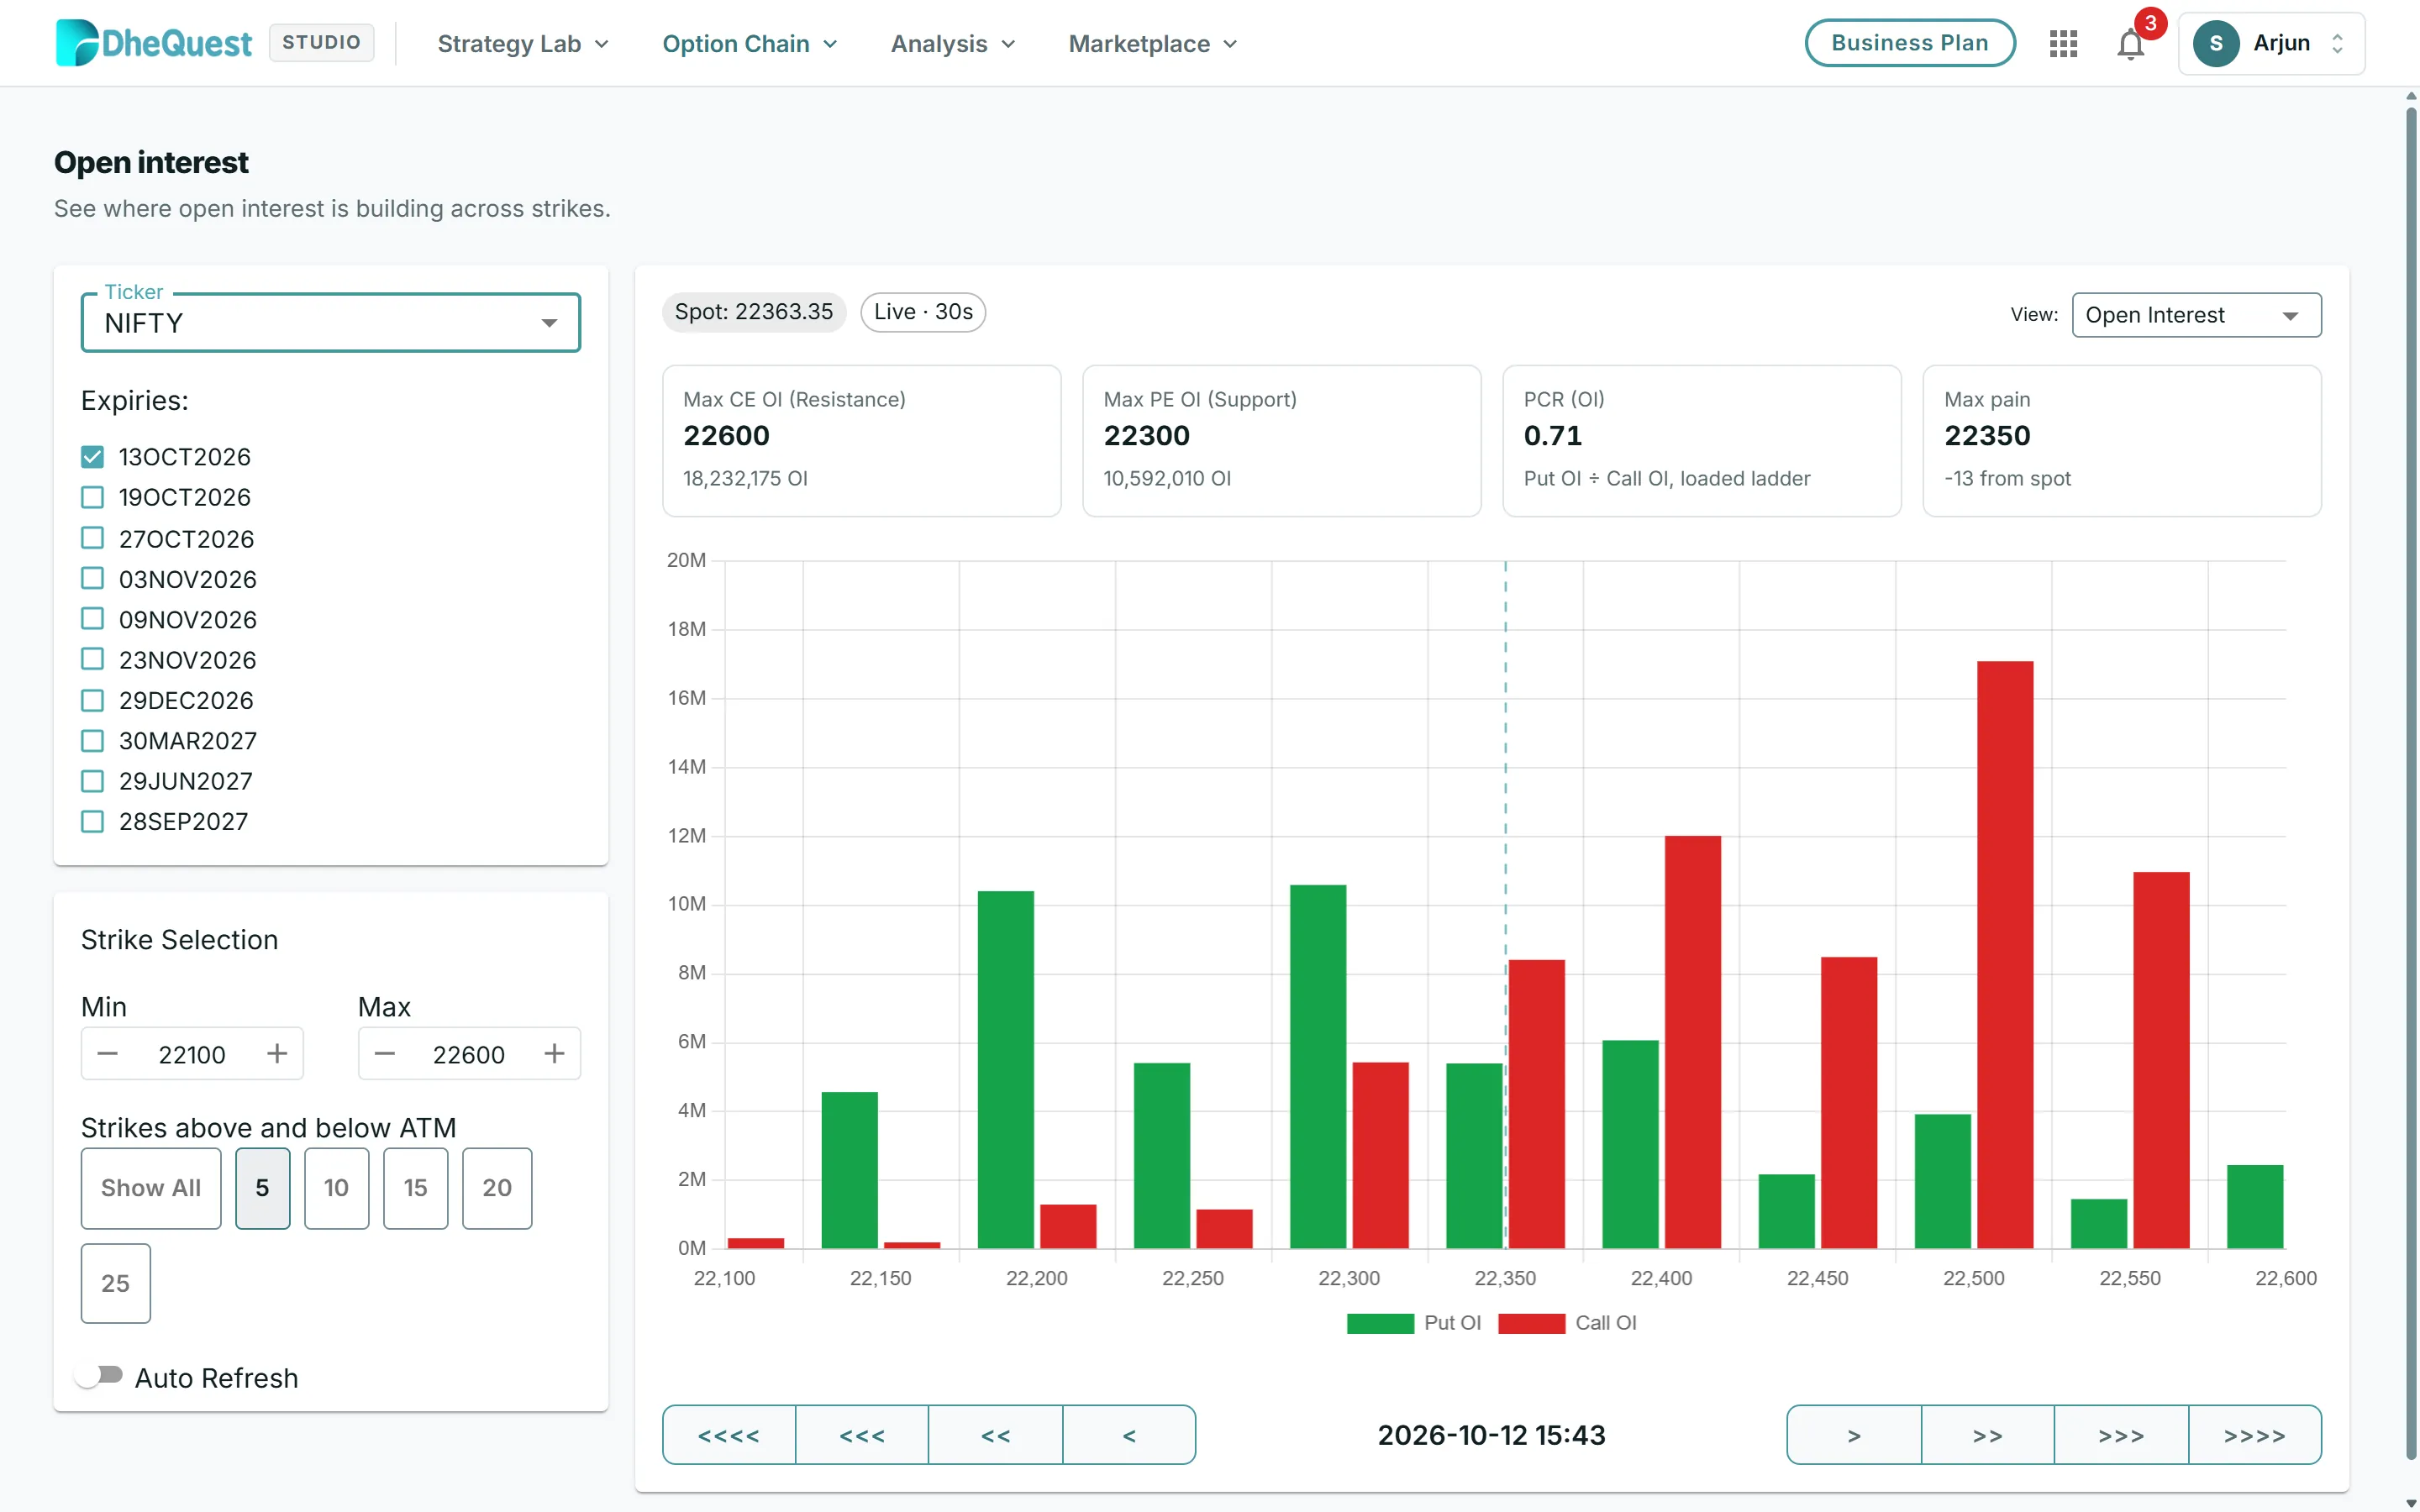This screenshot has width=2420, height=1512.
Task: Step back with the <<< button
Action: 862,1435
